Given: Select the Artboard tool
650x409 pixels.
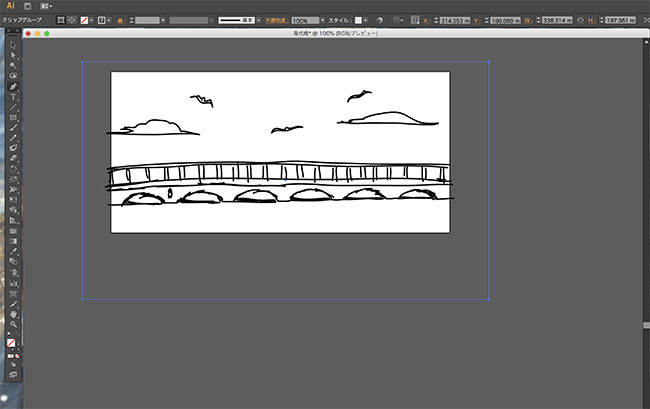Looking at the screenshot, I should point(13,294).
